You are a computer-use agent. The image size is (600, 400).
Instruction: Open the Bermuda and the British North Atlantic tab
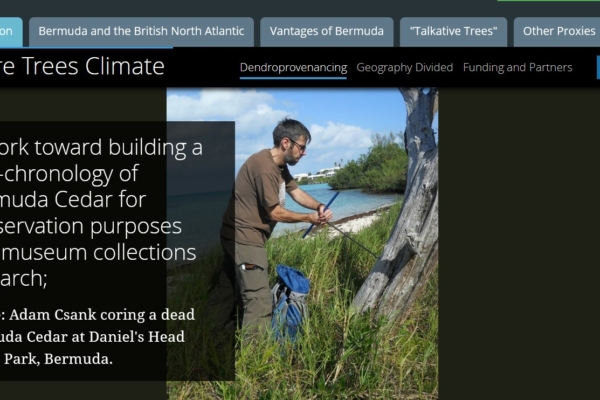pyautogui.click(x=141, y=32)
